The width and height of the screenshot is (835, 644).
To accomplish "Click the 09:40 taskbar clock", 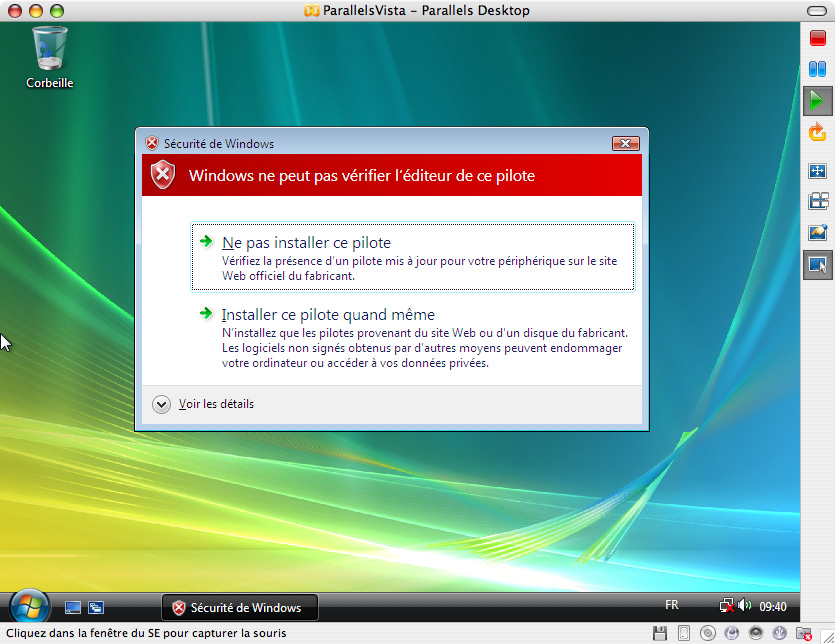I will 773,607.
